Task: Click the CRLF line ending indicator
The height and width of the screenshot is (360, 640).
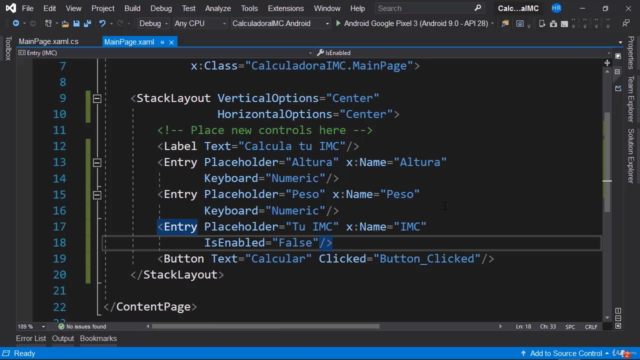Action: [x=591, y=327]
